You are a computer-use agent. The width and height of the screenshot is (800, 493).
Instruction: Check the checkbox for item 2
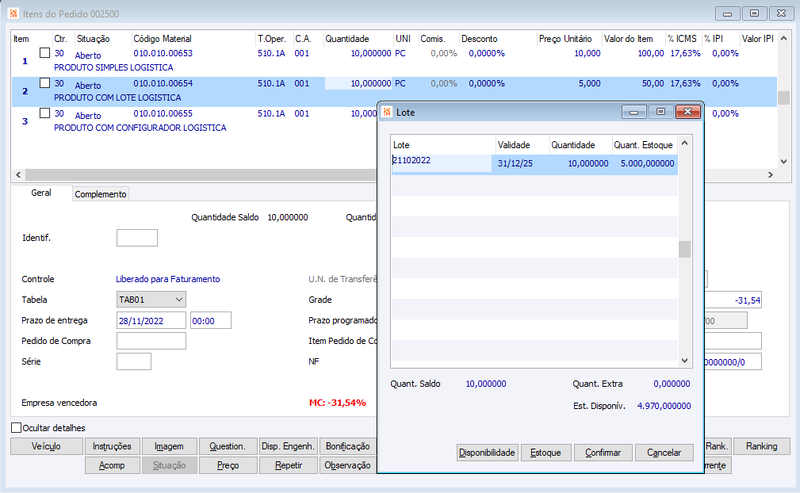click(45, 83)
